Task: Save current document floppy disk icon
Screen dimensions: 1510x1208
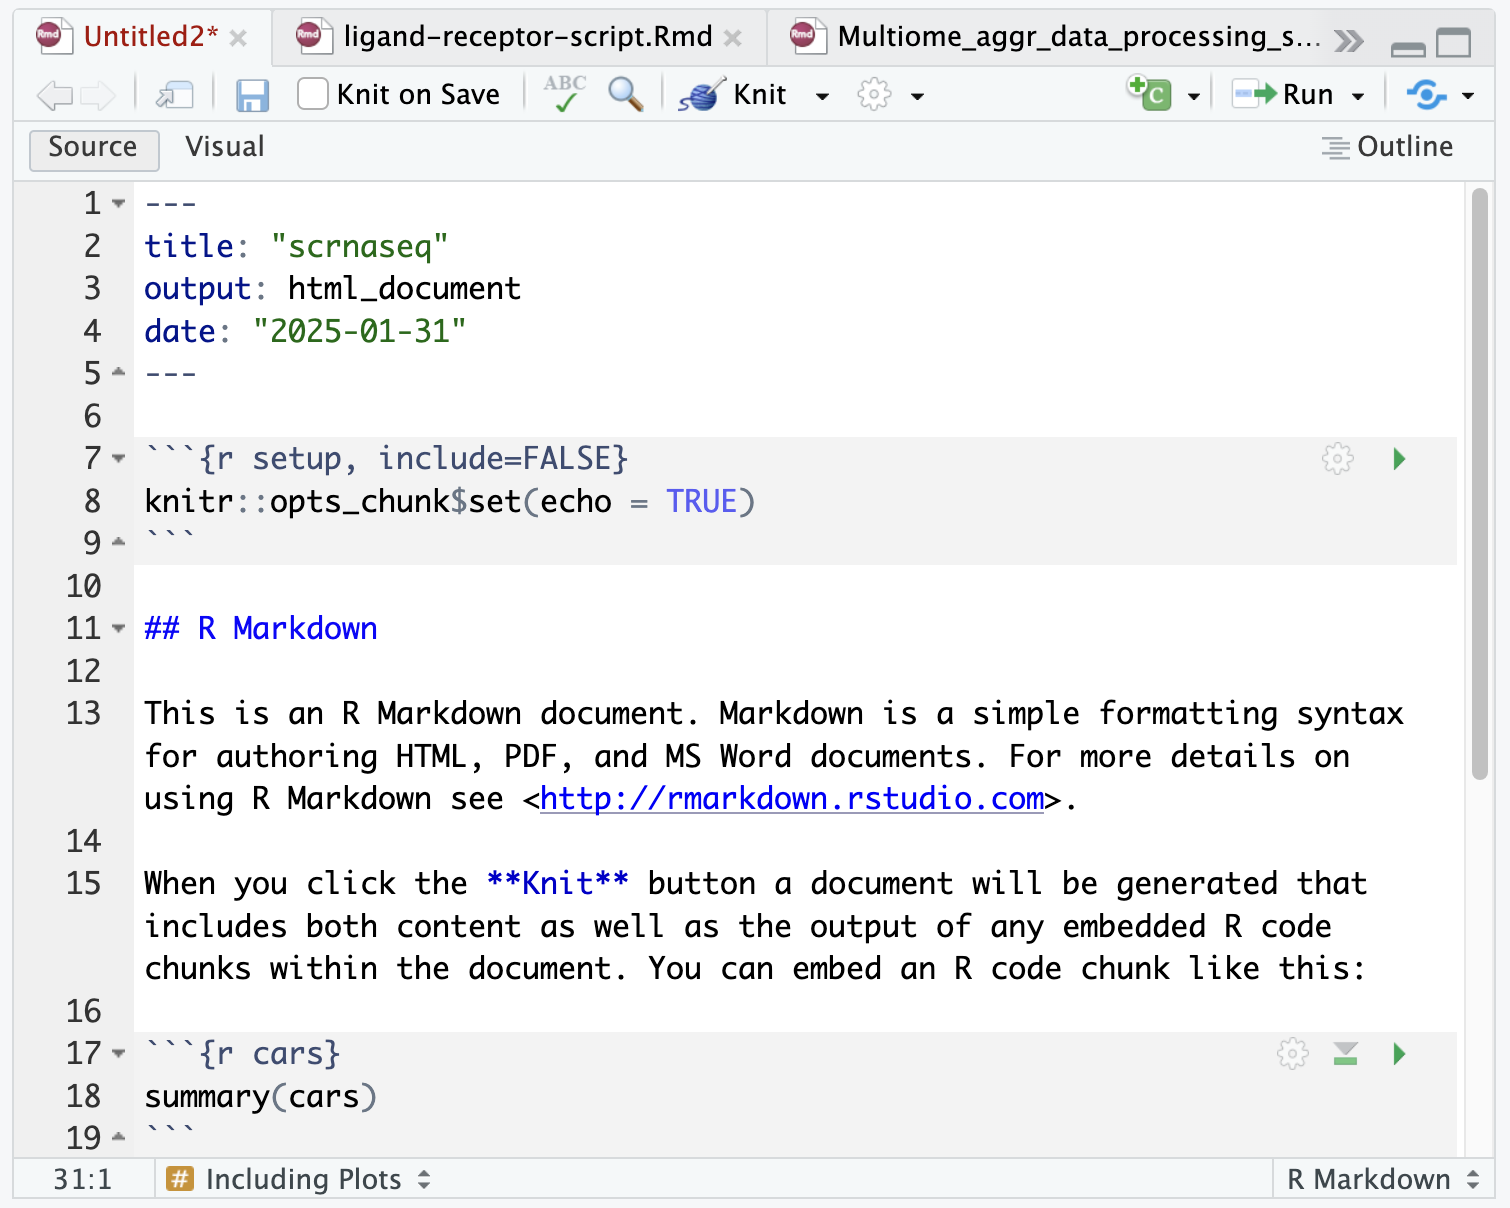Action: pos(252,95)
